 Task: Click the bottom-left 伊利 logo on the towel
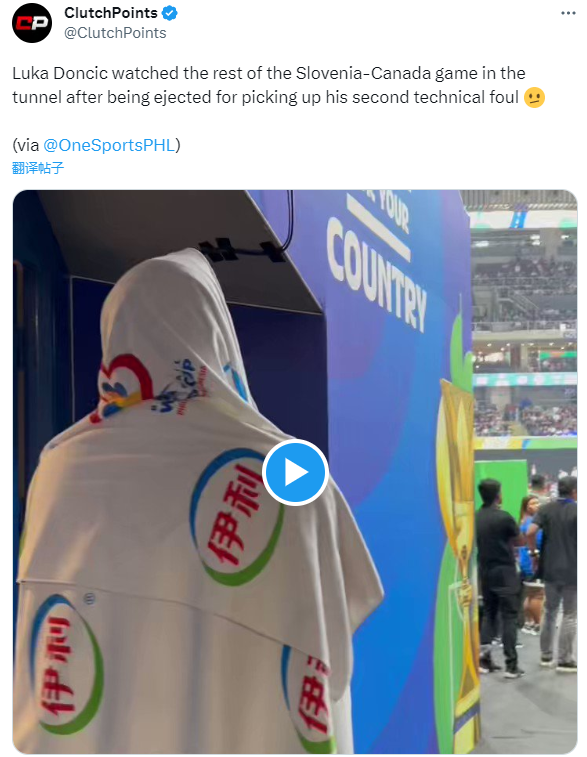pyautogui.click(x=66, y=664)
